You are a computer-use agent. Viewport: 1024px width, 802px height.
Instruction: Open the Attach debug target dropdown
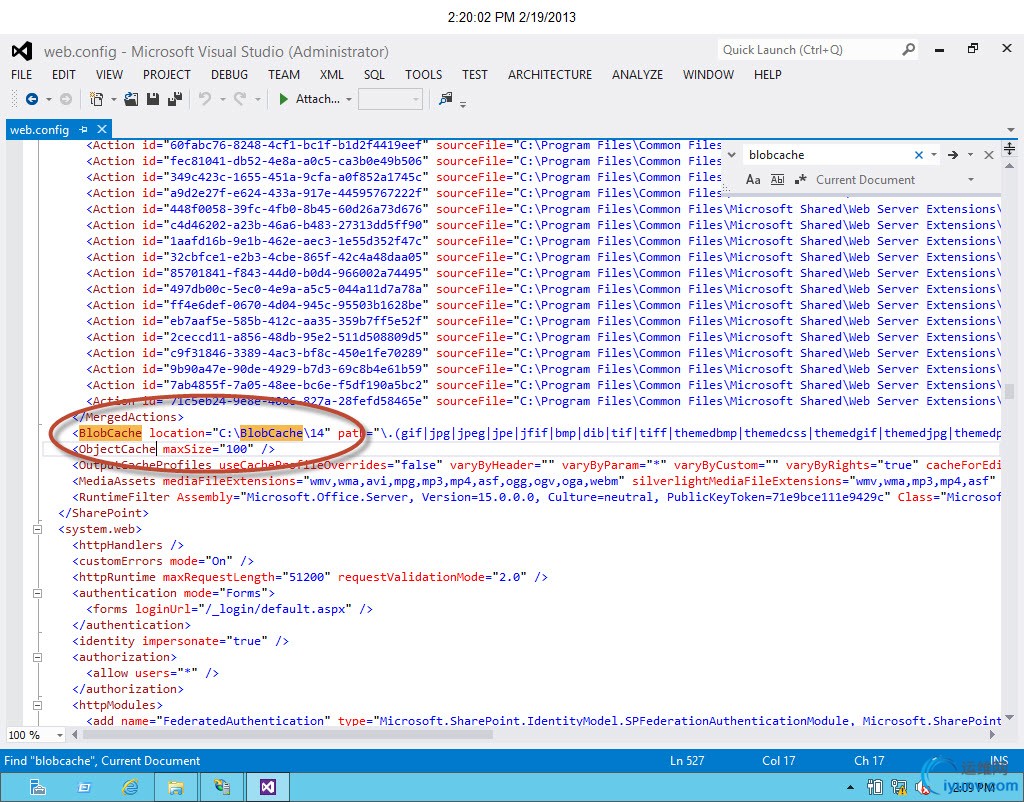pyautogui.click(x=349, y=99)
